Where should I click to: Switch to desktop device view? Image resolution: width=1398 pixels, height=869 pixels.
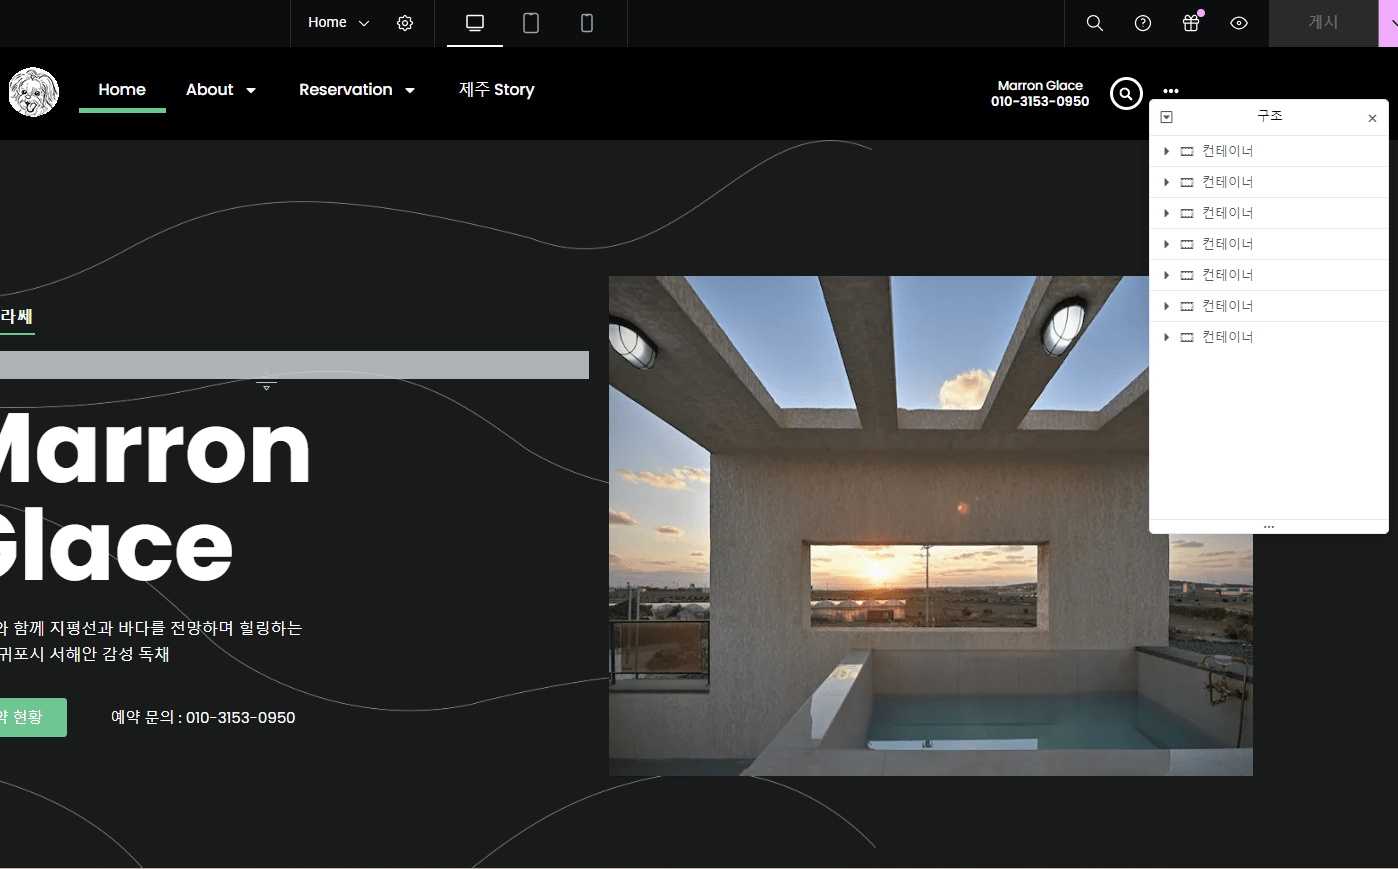pos(475,23)
